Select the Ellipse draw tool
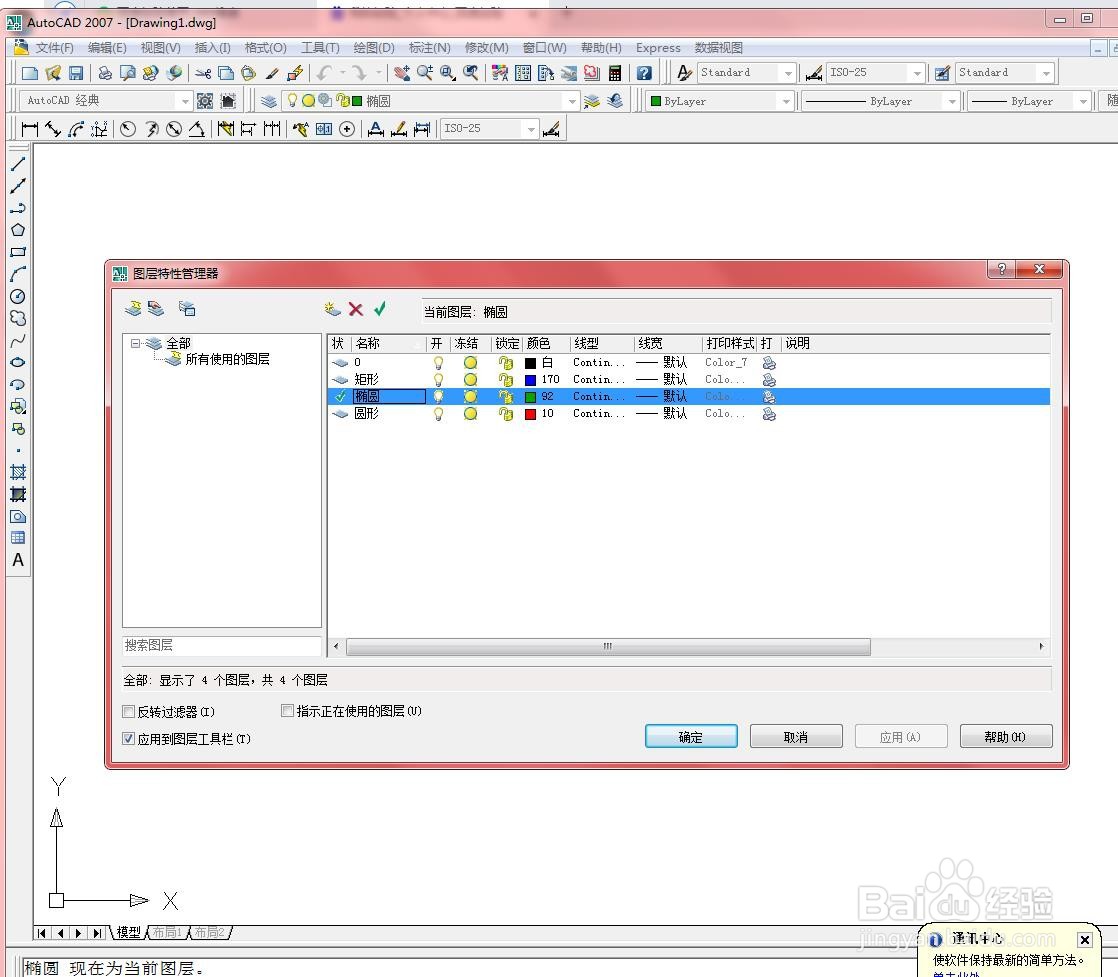The image size is (1118, 977). [x=18, y=362]
